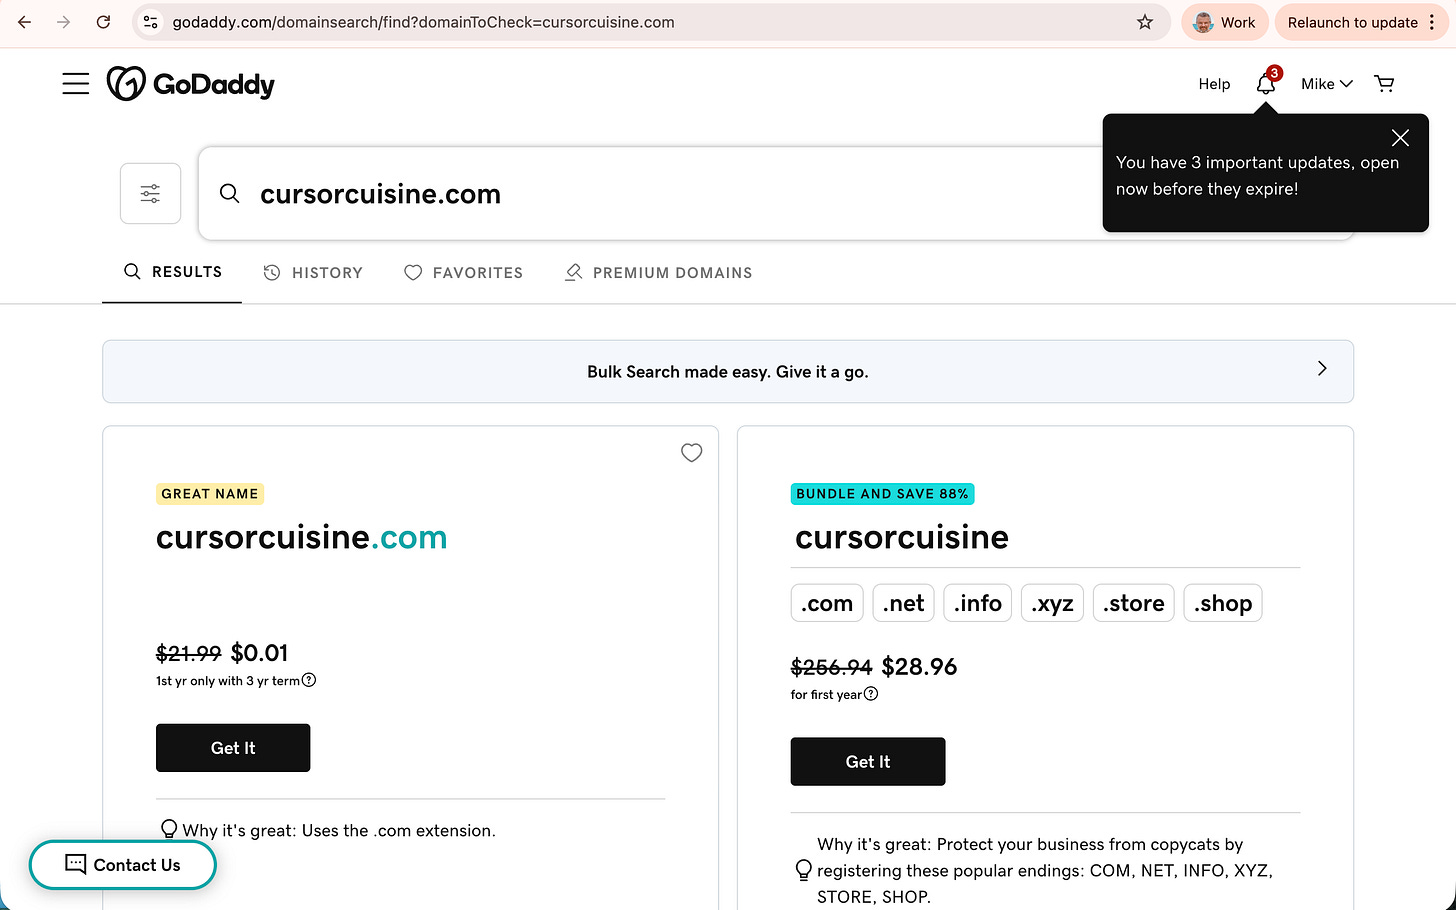Click the .xyz extension chip

[1052, 603]
